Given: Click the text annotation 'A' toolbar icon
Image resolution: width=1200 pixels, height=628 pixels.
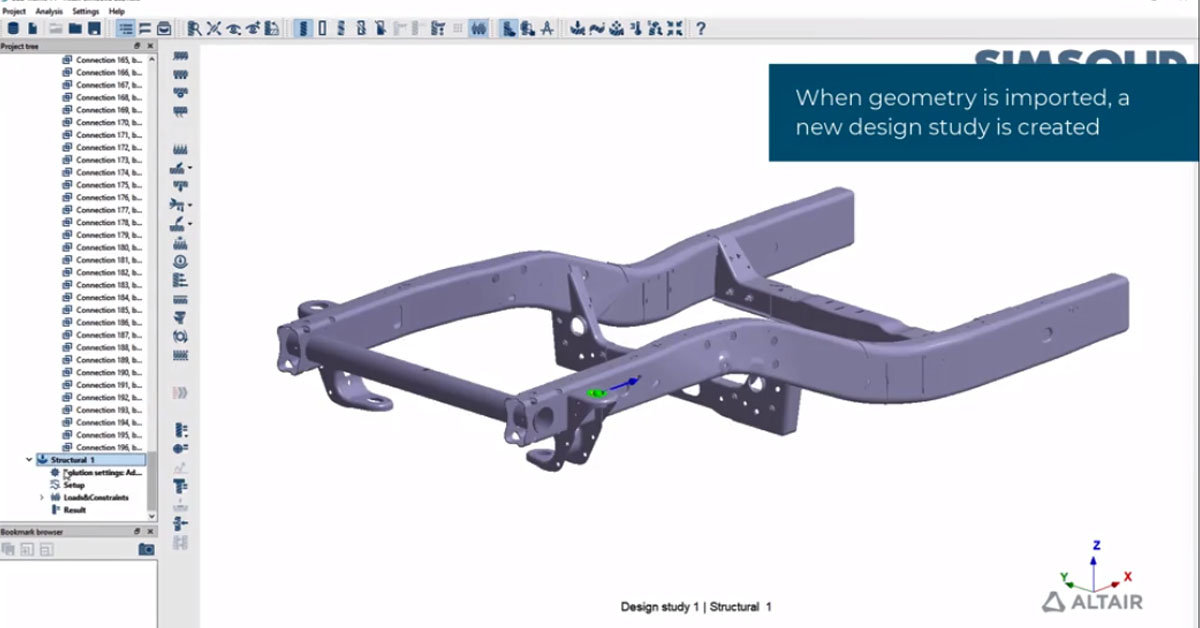Looking at the screenshot, I should point(547,29).
